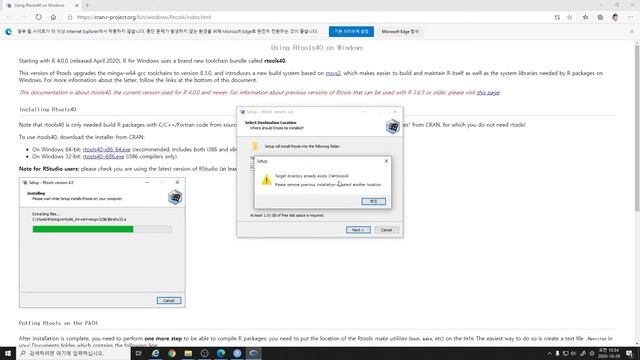The image size is (640, 360).
Task: Click Cancel in the Select Destination Location wizard
Action: (387, 230)
